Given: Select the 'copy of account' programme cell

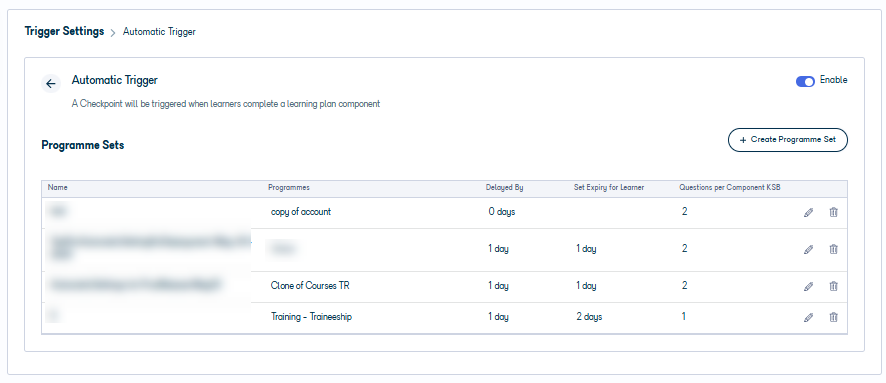Looking at the screenshot, I should 301,212.
